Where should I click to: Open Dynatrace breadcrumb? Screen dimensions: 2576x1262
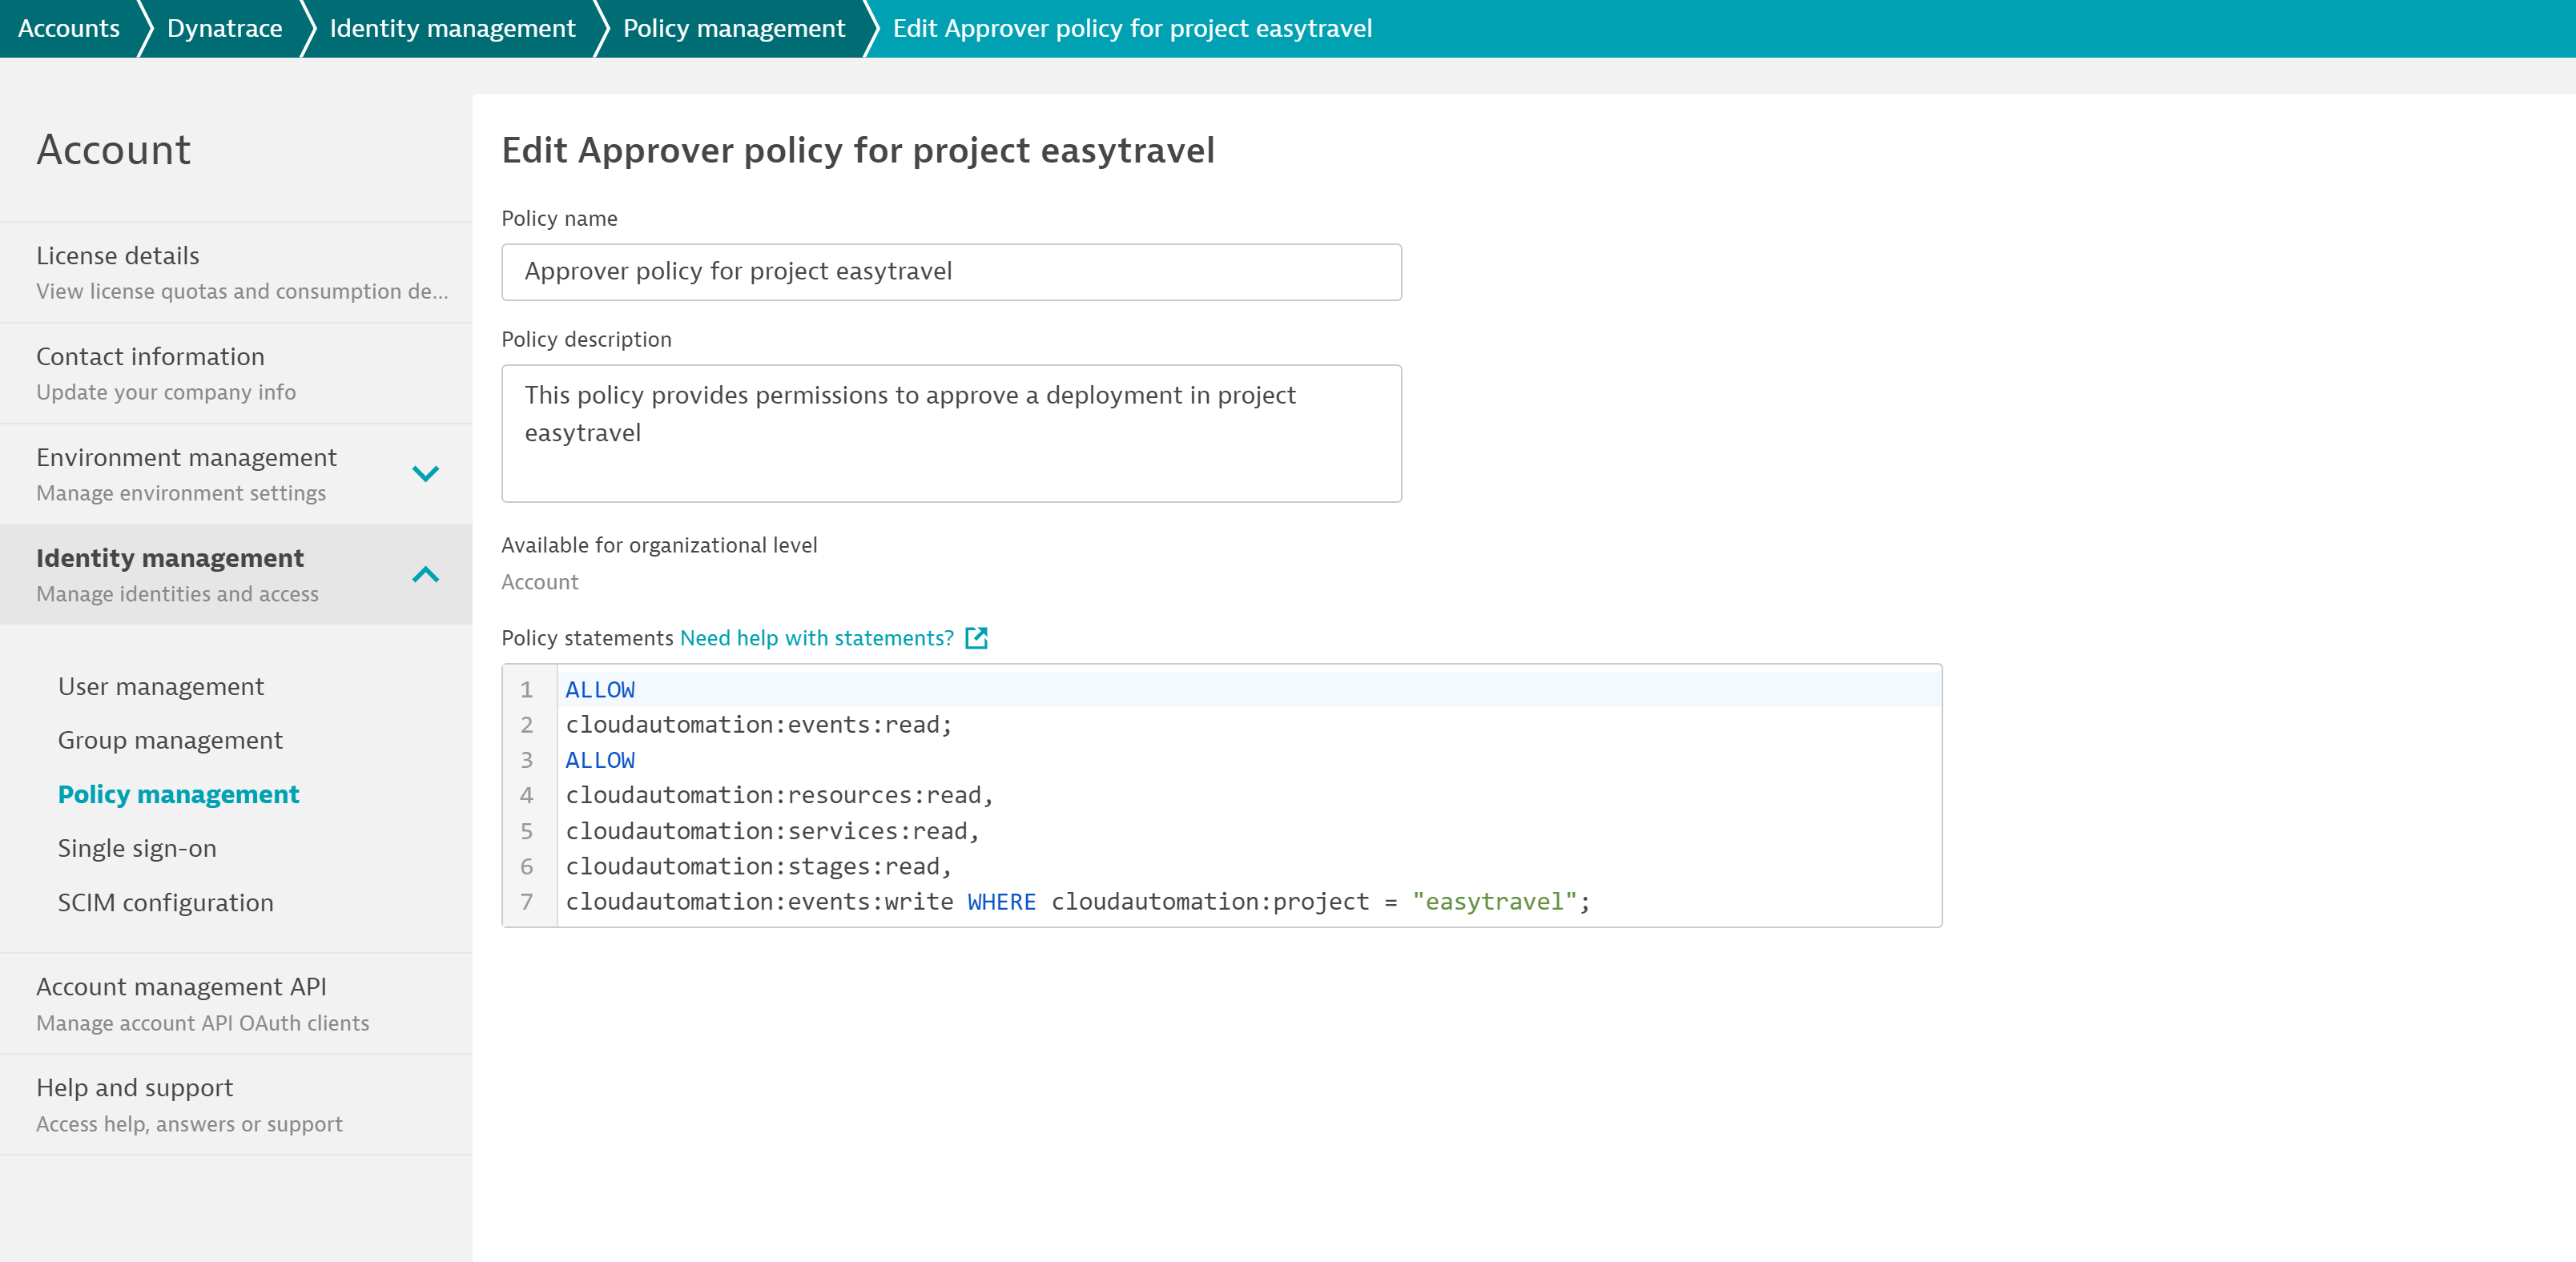[225, 28]
